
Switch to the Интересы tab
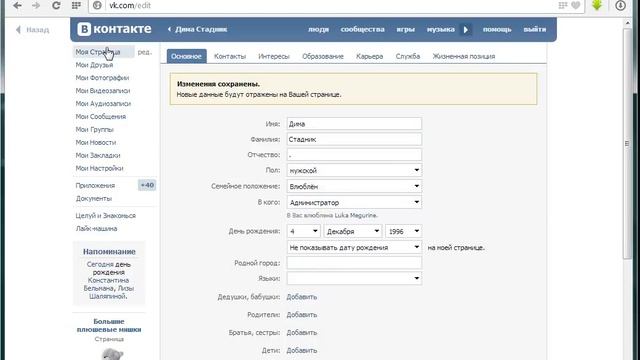274,56
